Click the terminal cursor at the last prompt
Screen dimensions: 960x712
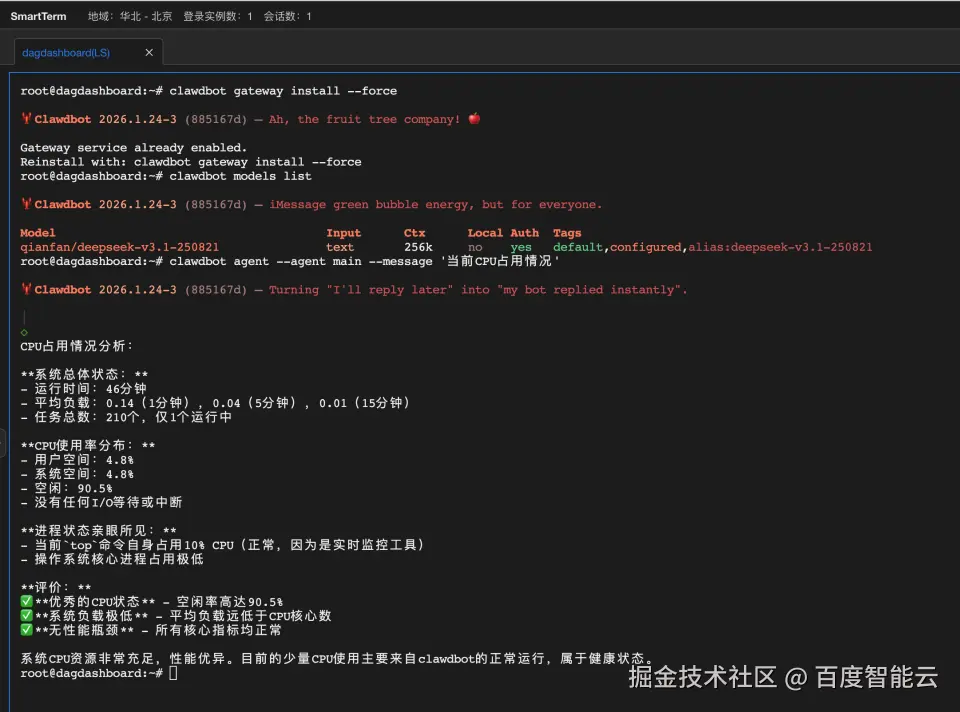pos(173,673)
